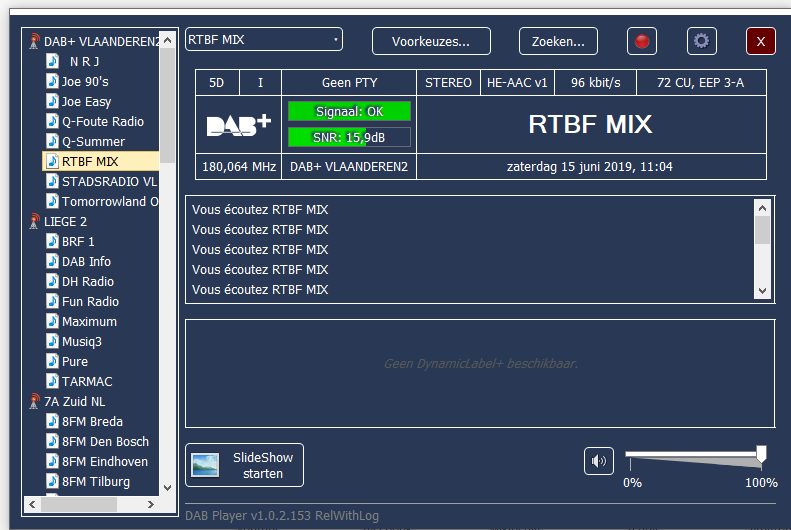Click the music note icon for N R J
The width and height of the screenshot is (791, 530).
tap(52, 61)
